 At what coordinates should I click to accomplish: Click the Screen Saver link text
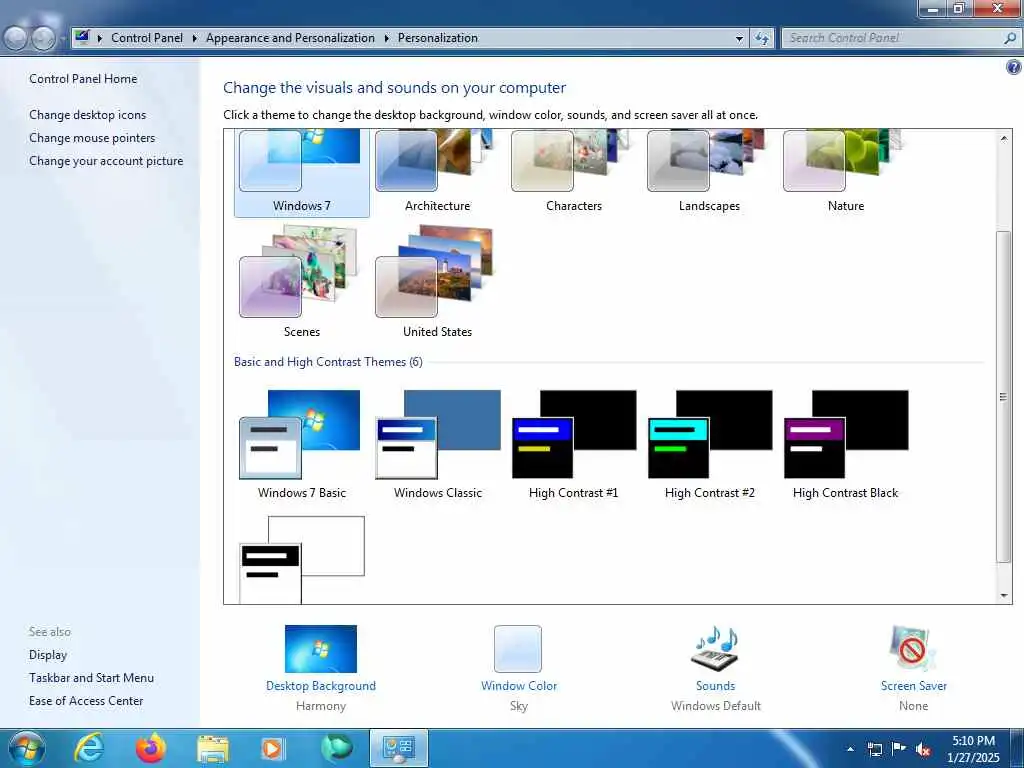point(913,686)
